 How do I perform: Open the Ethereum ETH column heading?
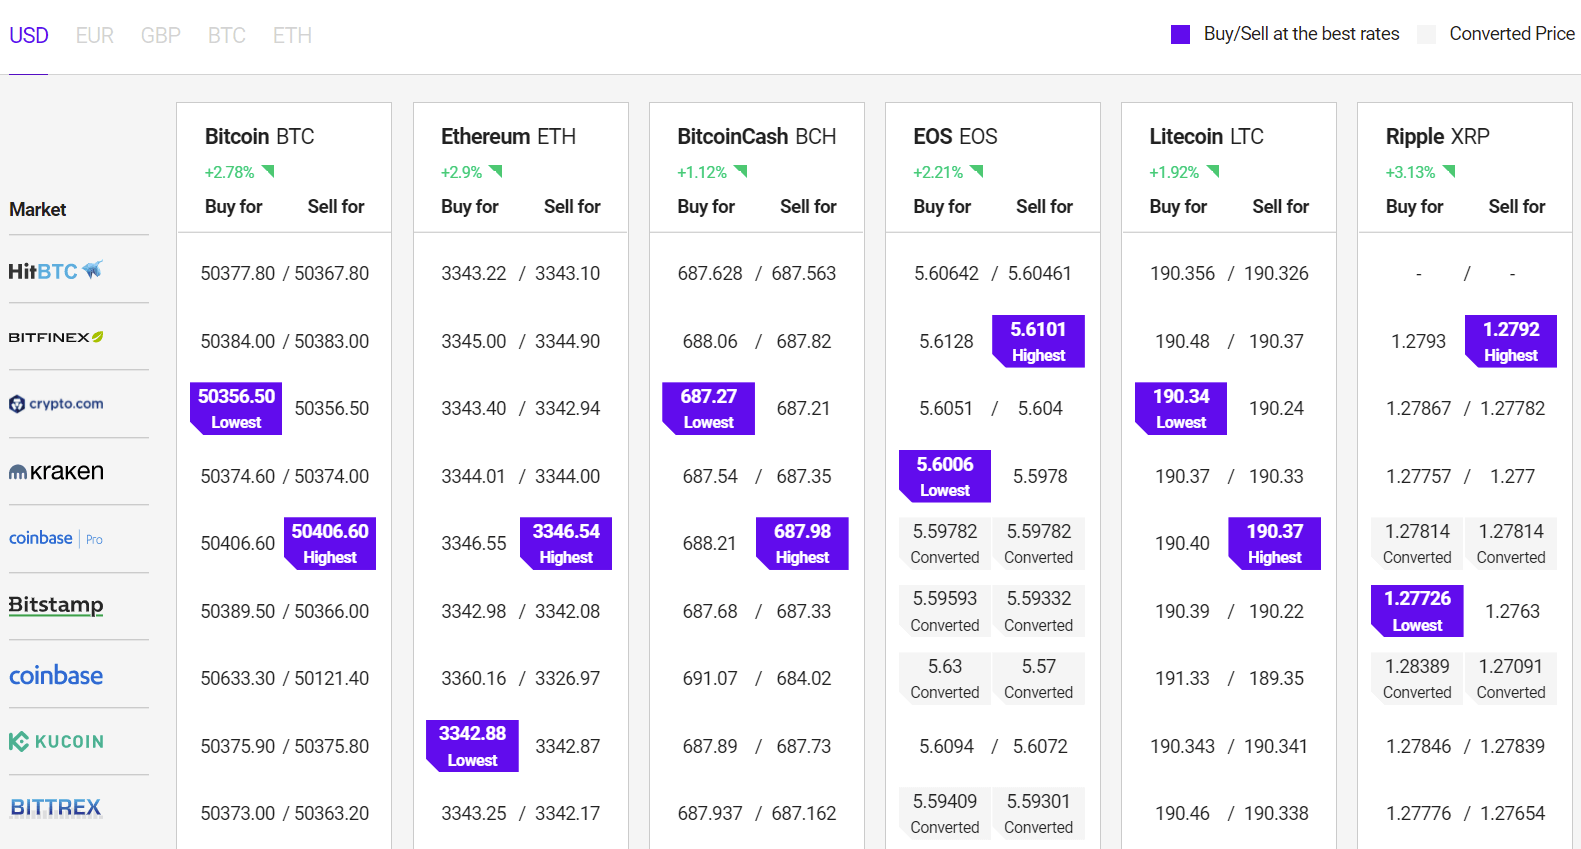click(x=508, y=136)
